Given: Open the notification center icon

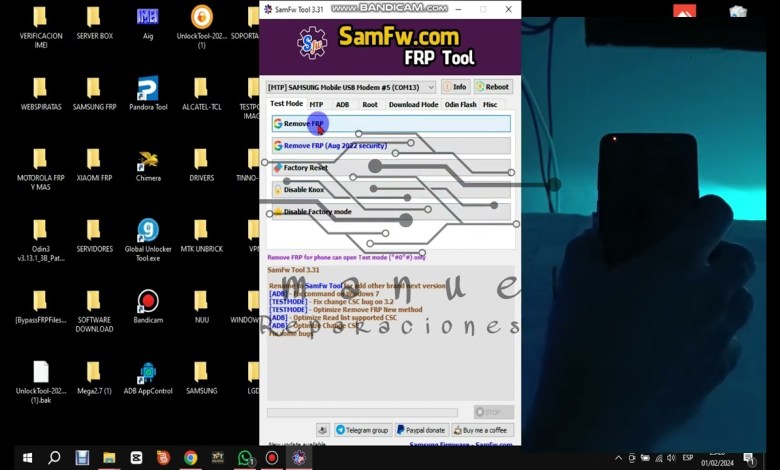Looking at the screenshot, I should [749, 458].
